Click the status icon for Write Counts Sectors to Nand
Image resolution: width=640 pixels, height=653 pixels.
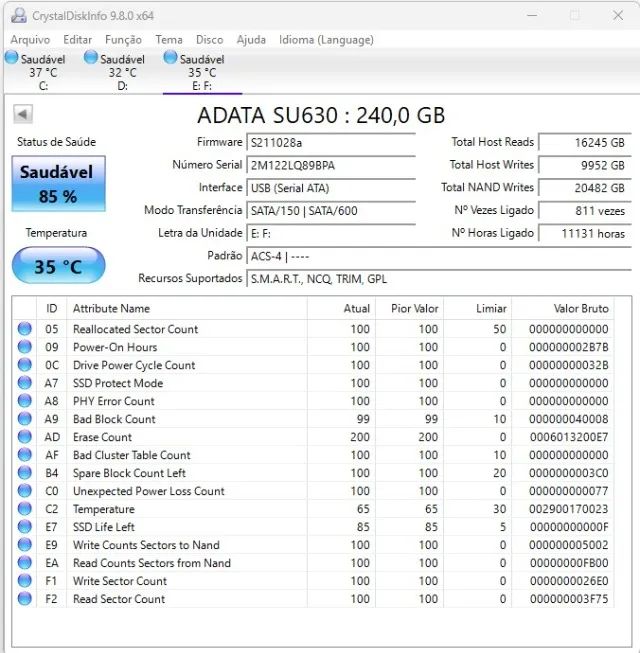click(25, 544)
